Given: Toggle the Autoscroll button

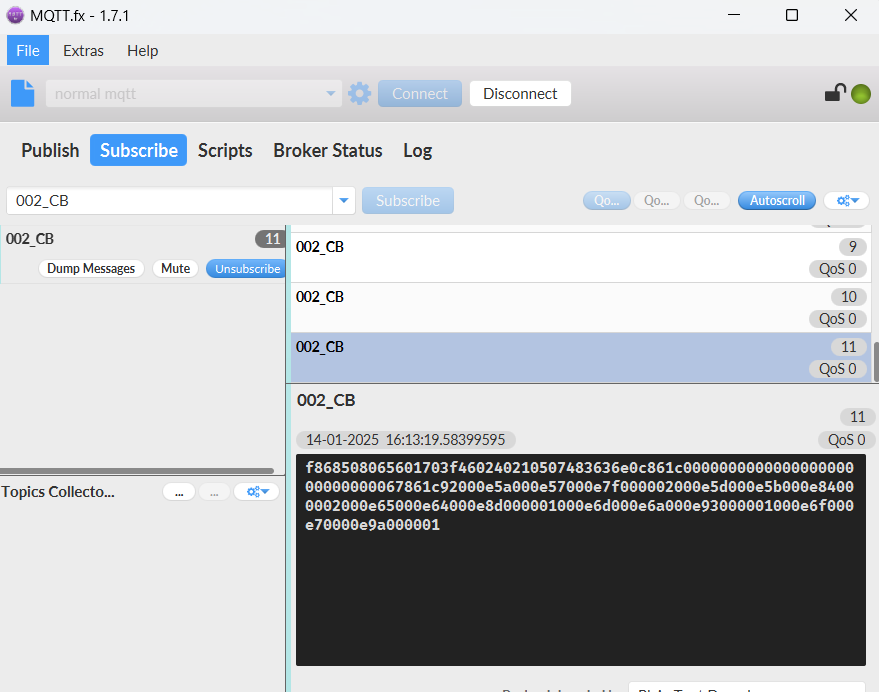Looking at the screenshot, I should (x=777, y=200).
